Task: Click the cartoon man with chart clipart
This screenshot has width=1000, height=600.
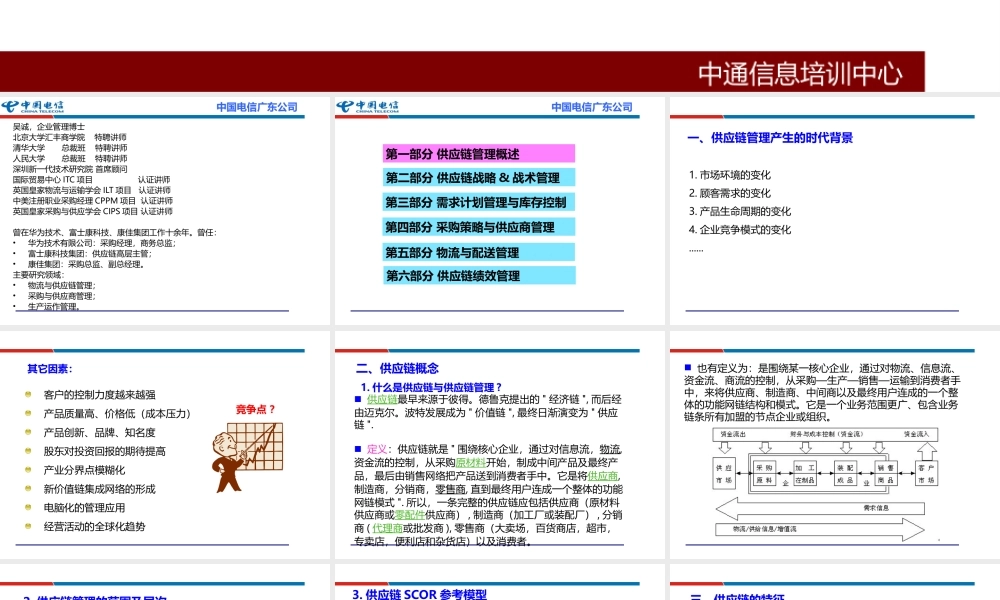Action: pyautogui.click(x=247, y=457)
